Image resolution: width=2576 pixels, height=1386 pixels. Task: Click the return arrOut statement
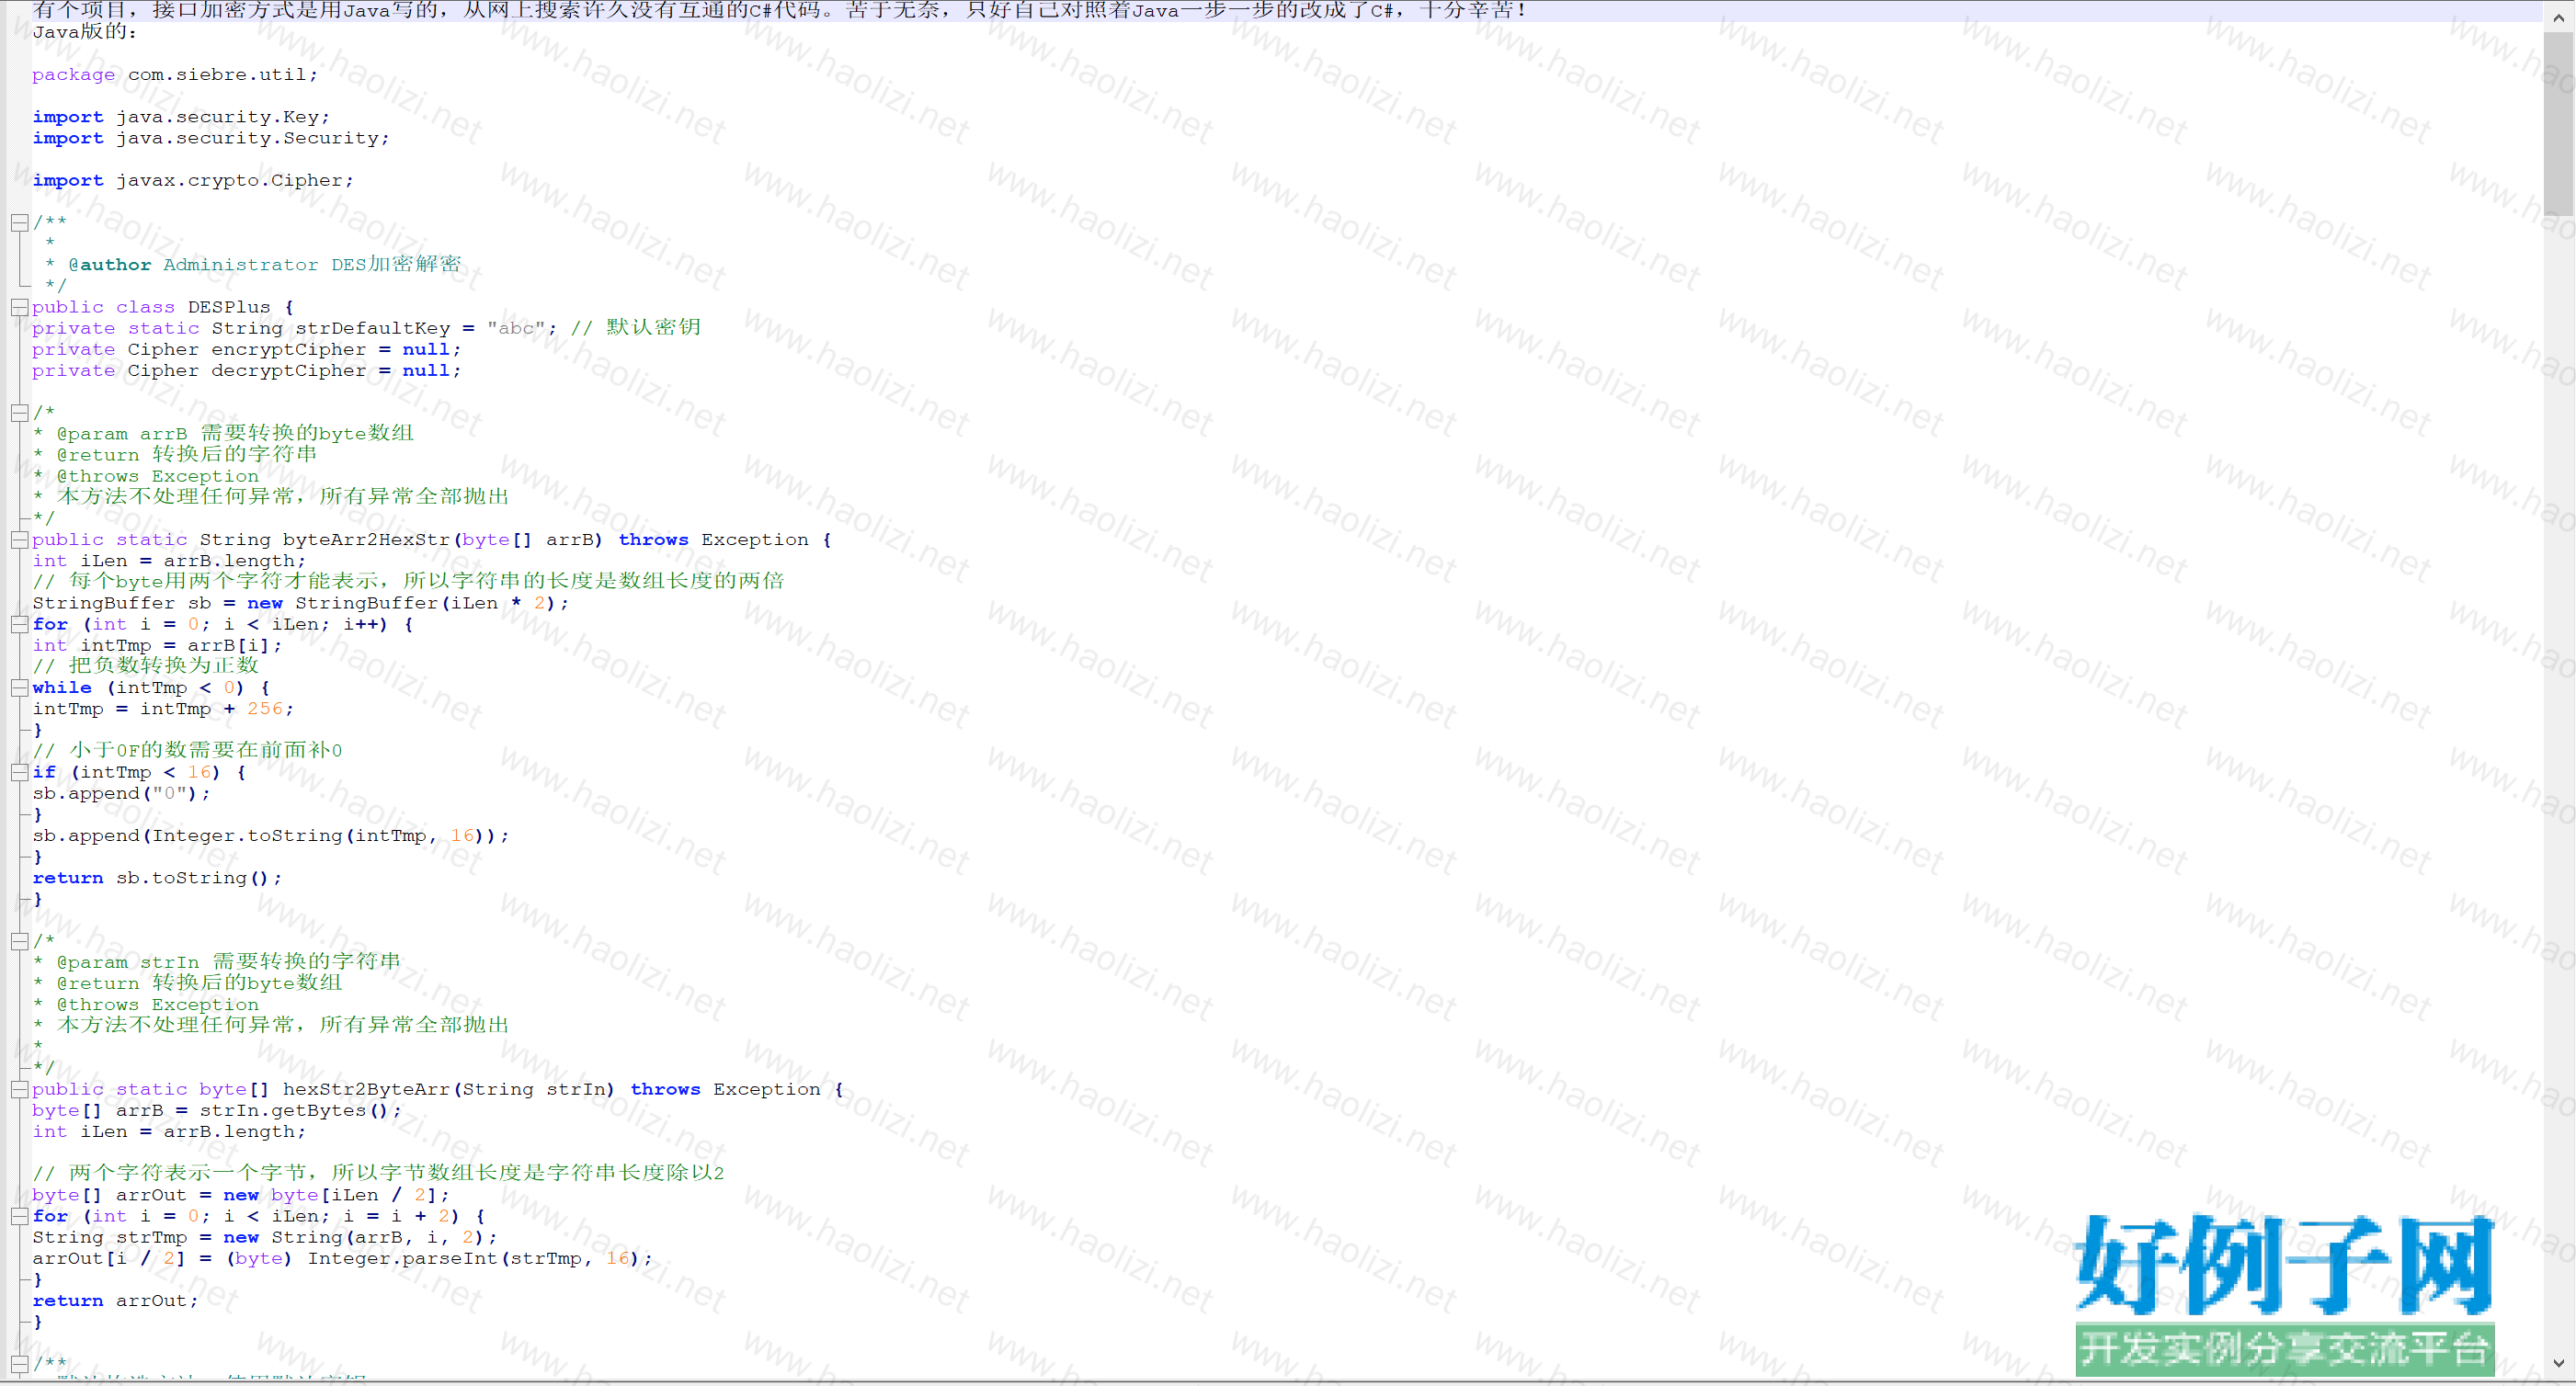[x=115, y=1301]
